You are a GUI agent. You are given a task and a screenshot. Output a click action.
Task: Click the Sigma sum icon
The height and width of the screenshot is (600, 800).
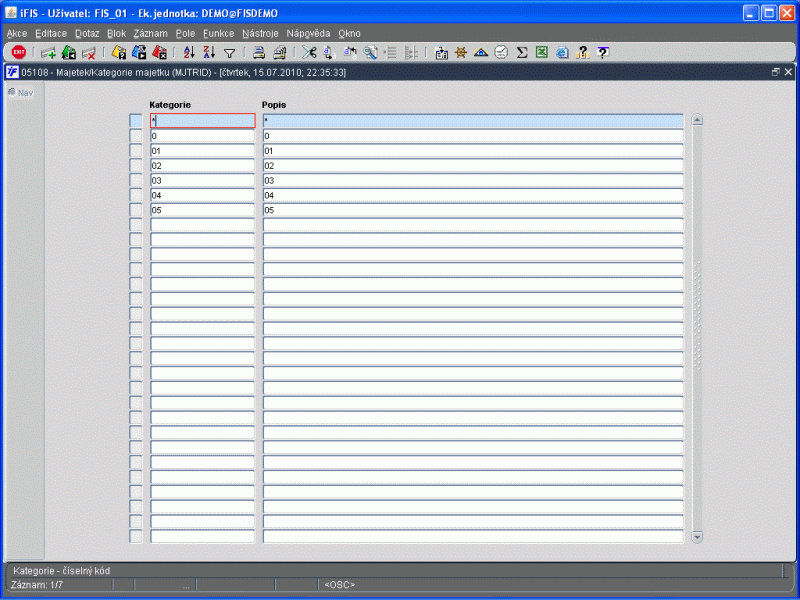pyautogui.click(x=521, y=52)
